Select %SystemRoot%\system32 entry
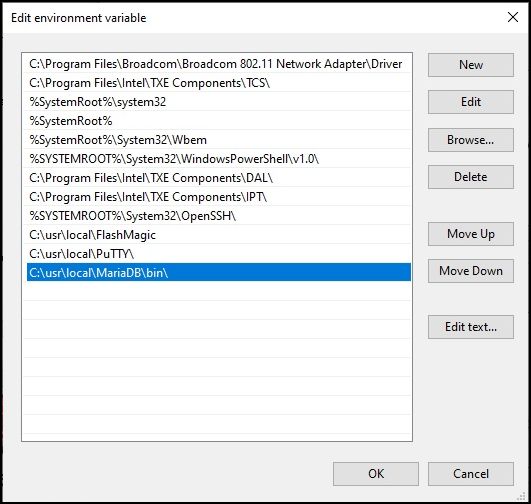531x504 pixels. [219, 102]
